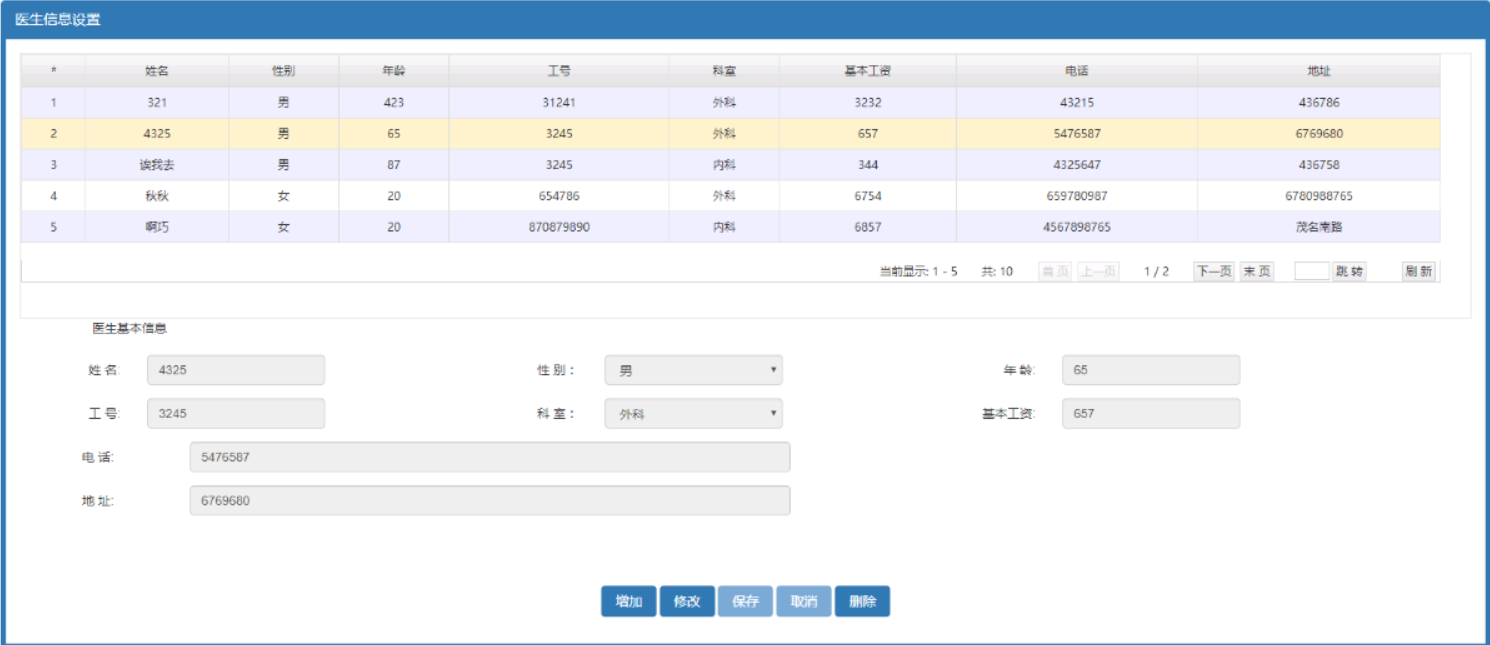
Task: Open the 性别 gender dropdown
Action: (x=693, y=369)
